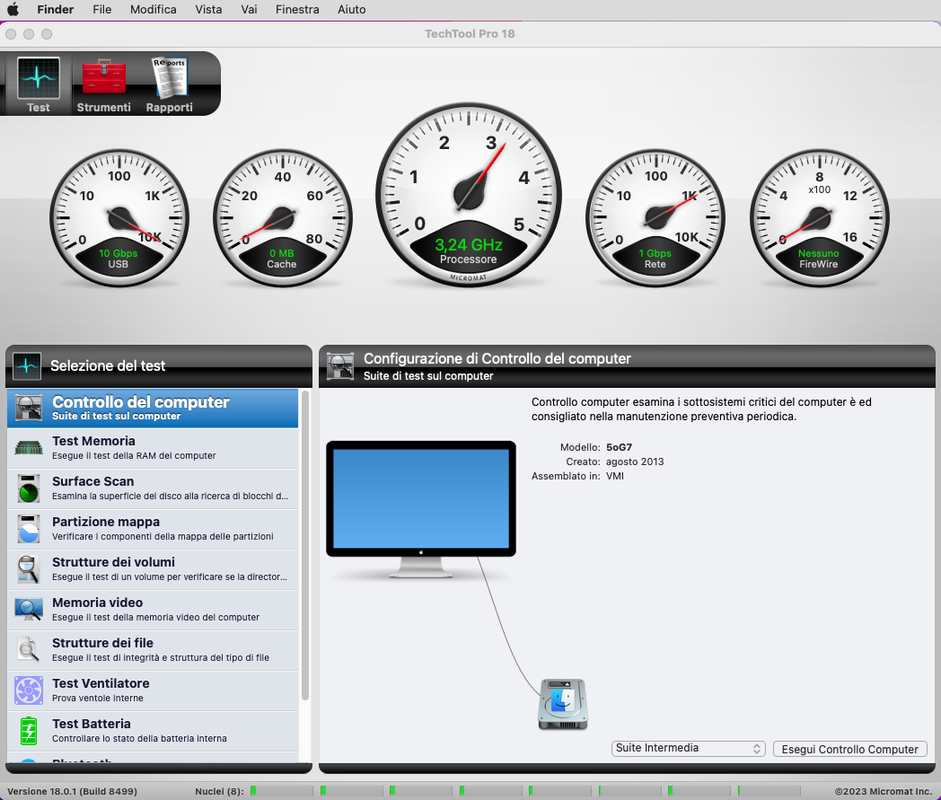The height and width of the screenshot is (800, 941).
Task: Click the Selezione del test header icon
Action: coord(27,366)
